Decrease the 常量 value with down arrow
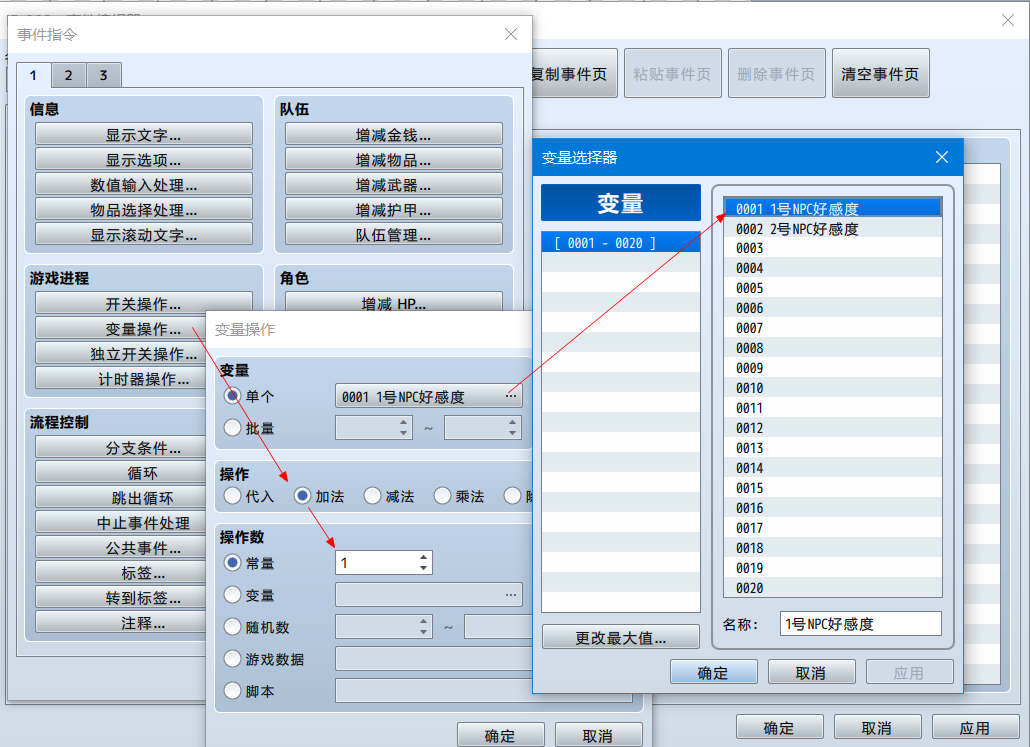This screenshot has height=747, width=1030. pos(424,568)
